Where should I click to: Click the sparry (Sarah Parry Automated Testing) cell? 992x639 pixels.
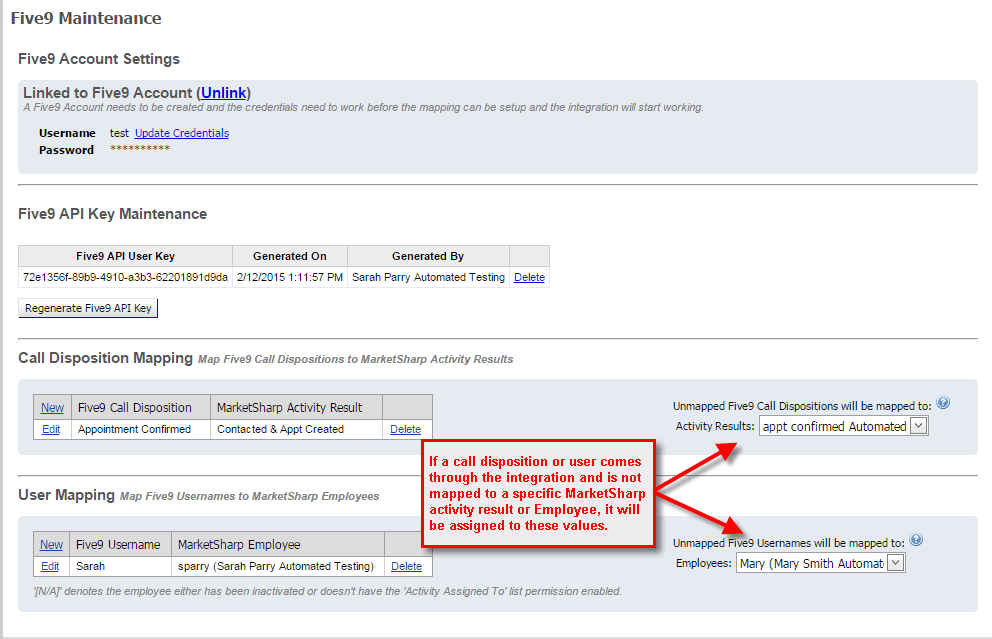[278, 566]
